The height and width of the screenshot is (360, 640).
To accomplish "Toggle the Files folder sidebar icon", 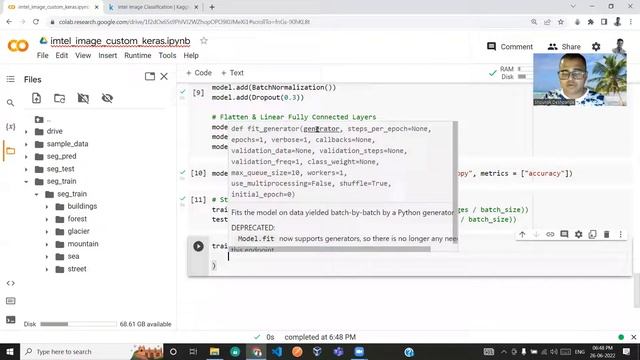I will click(11, 151).
